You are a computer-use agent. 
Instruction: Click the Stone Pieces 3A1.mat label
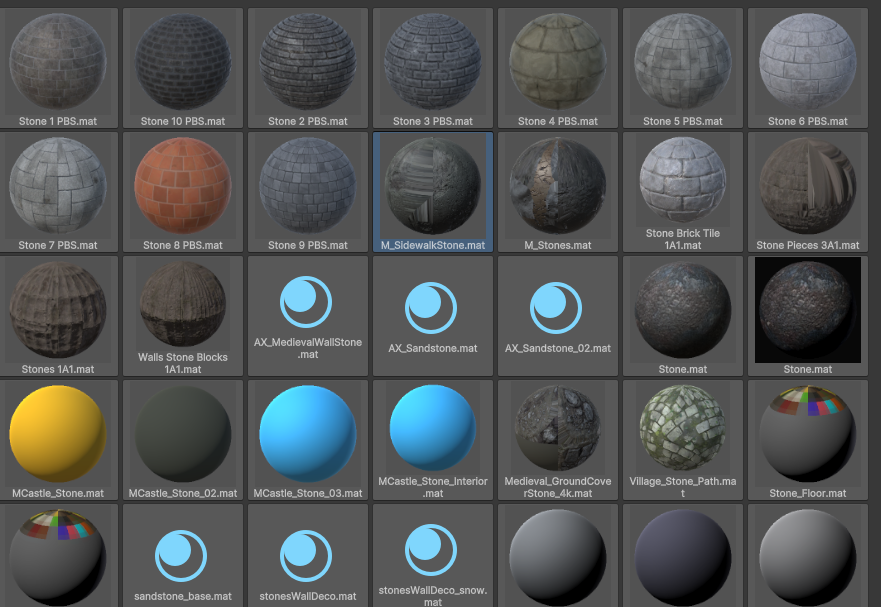[808, 246]
